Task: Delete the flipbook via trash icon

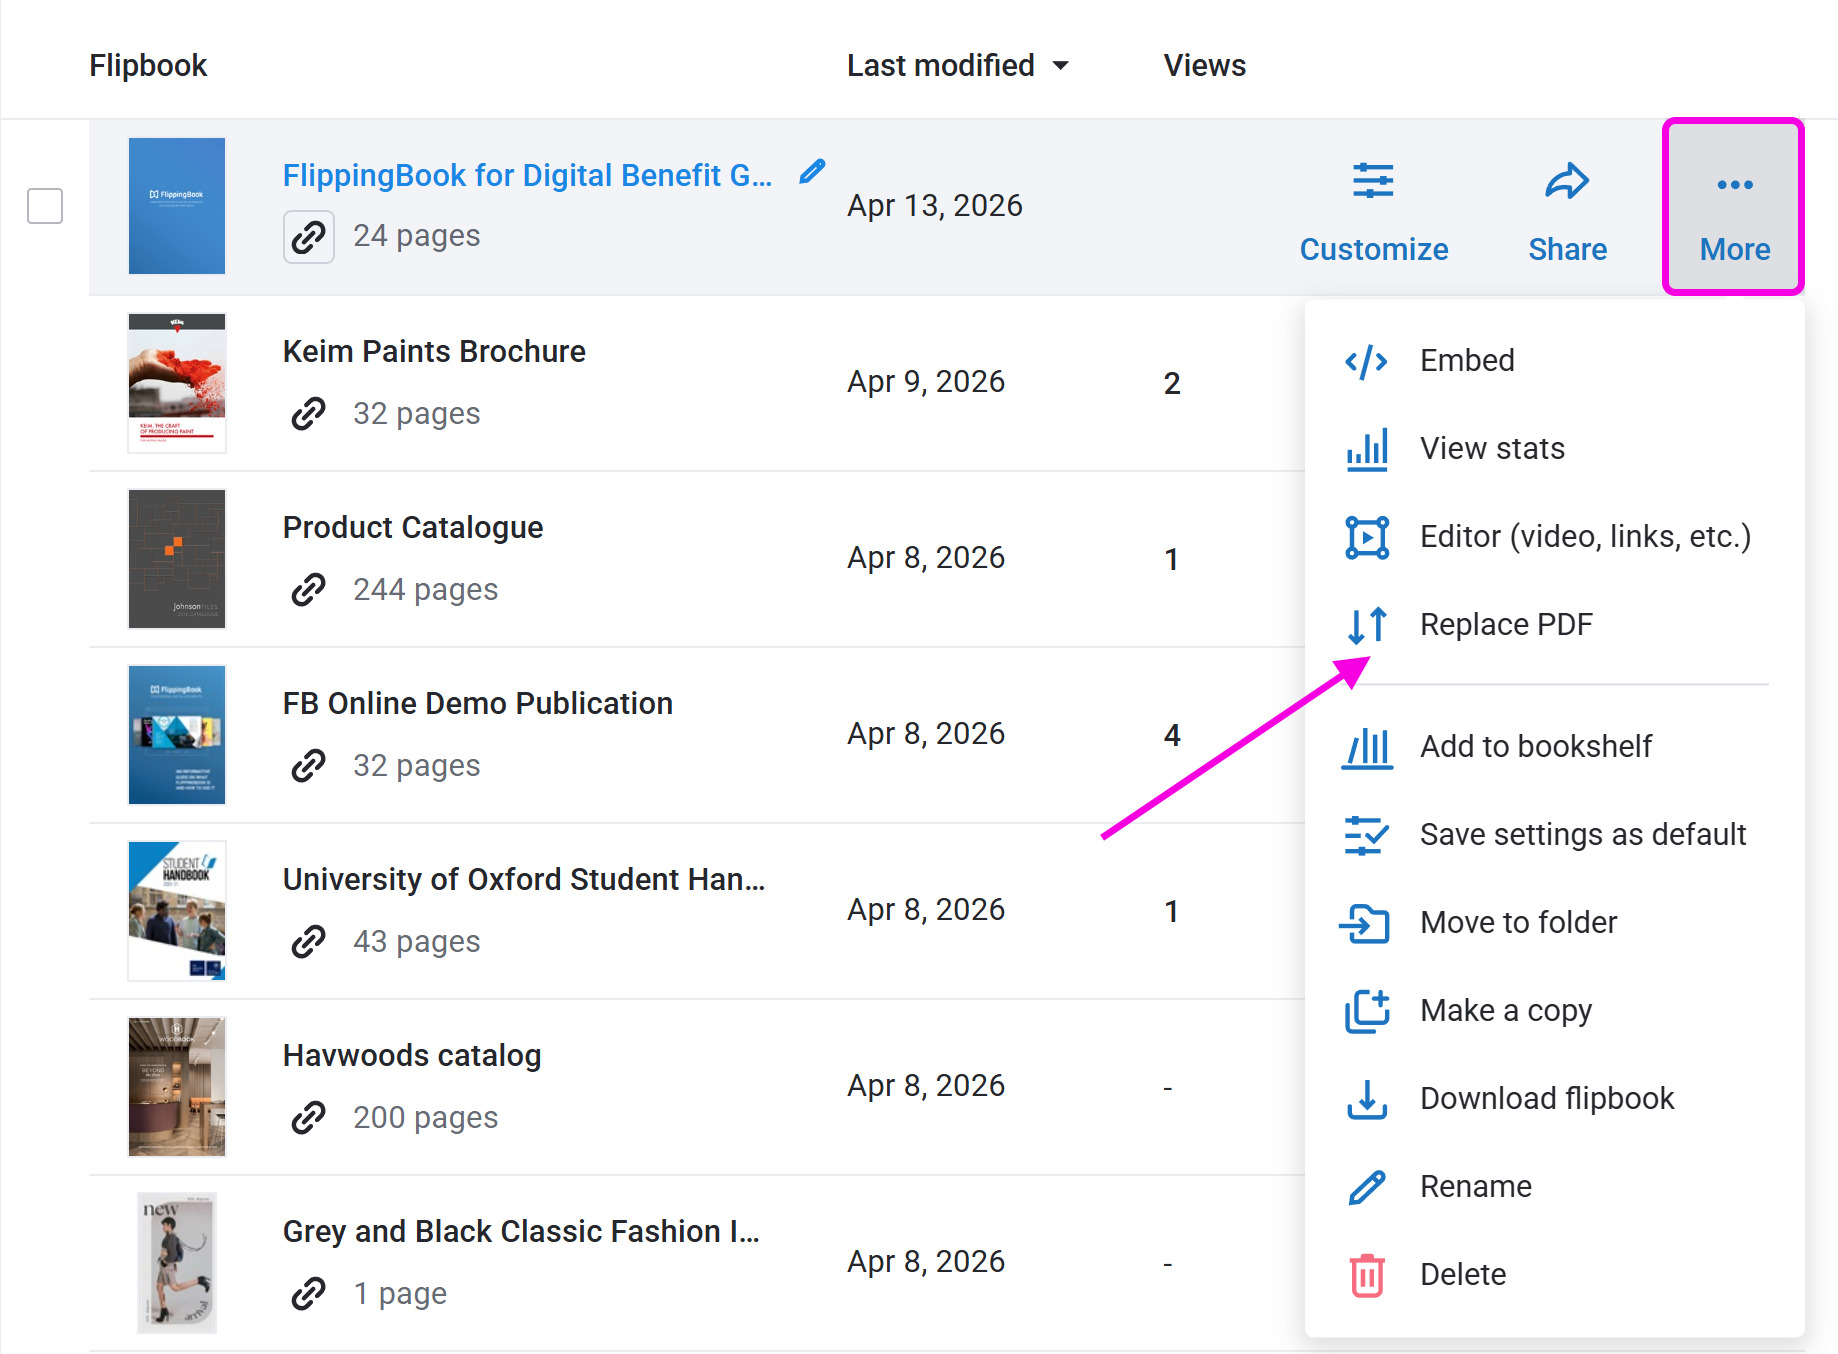Action: [x=1366, y=1275]
